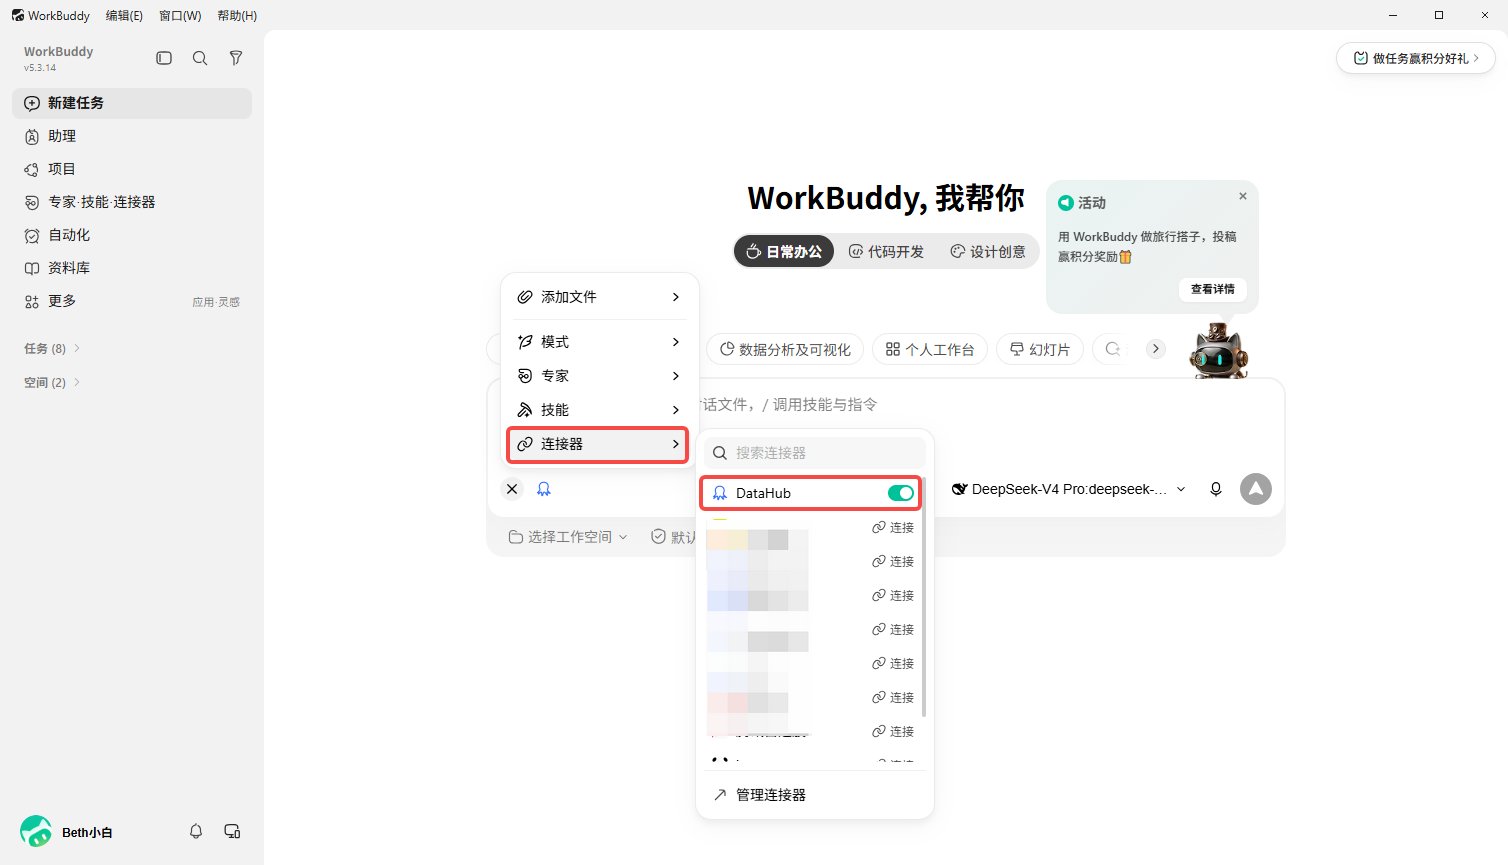Go to 专家·技能·连接器 page
Viewport: 1508px width, 865px height.
coord(132,202)
